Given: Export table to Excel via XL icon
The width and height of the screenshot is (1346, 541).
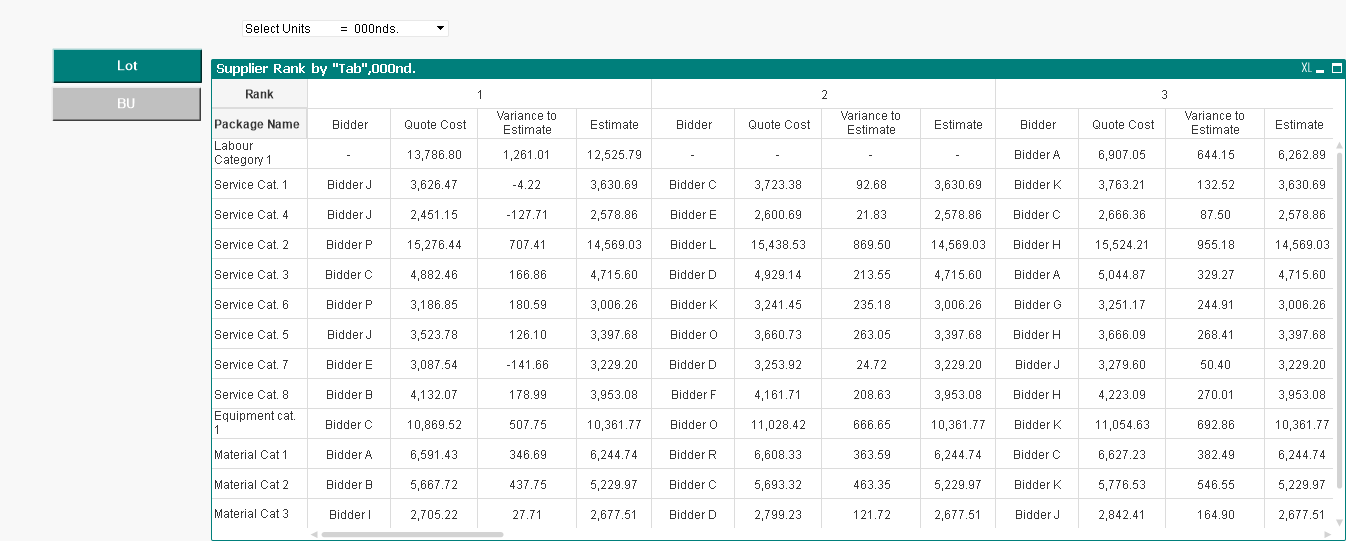Looking at the screenshot, I should pos(1306,69).
